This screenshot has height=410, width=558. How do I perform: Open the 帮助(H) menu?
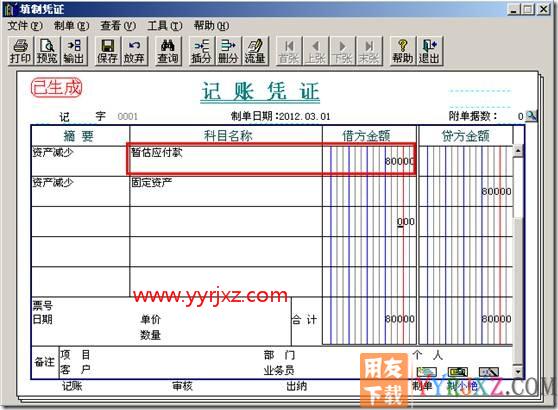tap(211, 26)
